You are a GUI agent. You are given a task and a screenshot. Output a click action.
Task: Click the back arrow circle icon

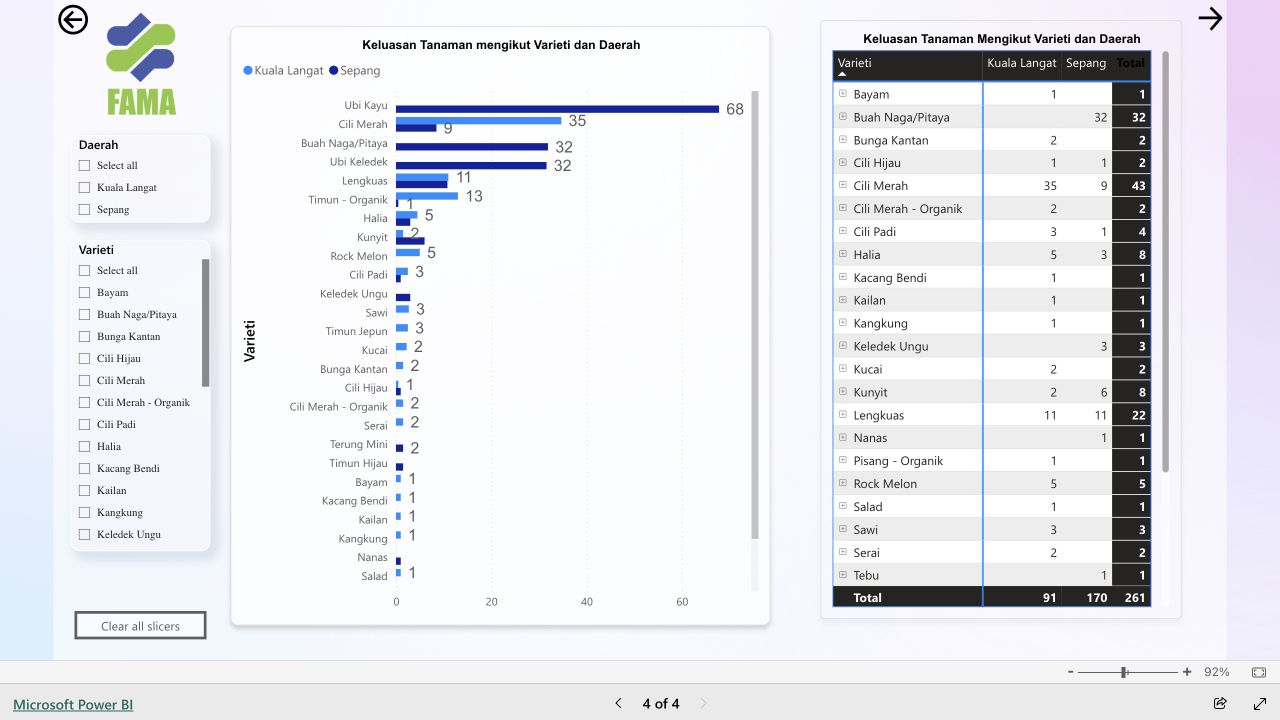73,19
